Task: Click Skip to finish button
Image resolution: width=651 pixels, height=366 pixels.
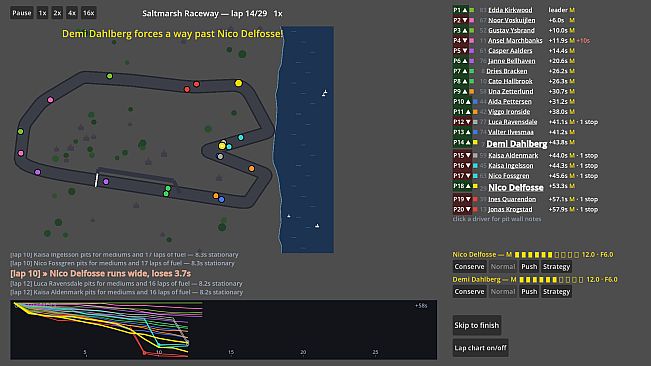Action: click(x=477, y=325)
